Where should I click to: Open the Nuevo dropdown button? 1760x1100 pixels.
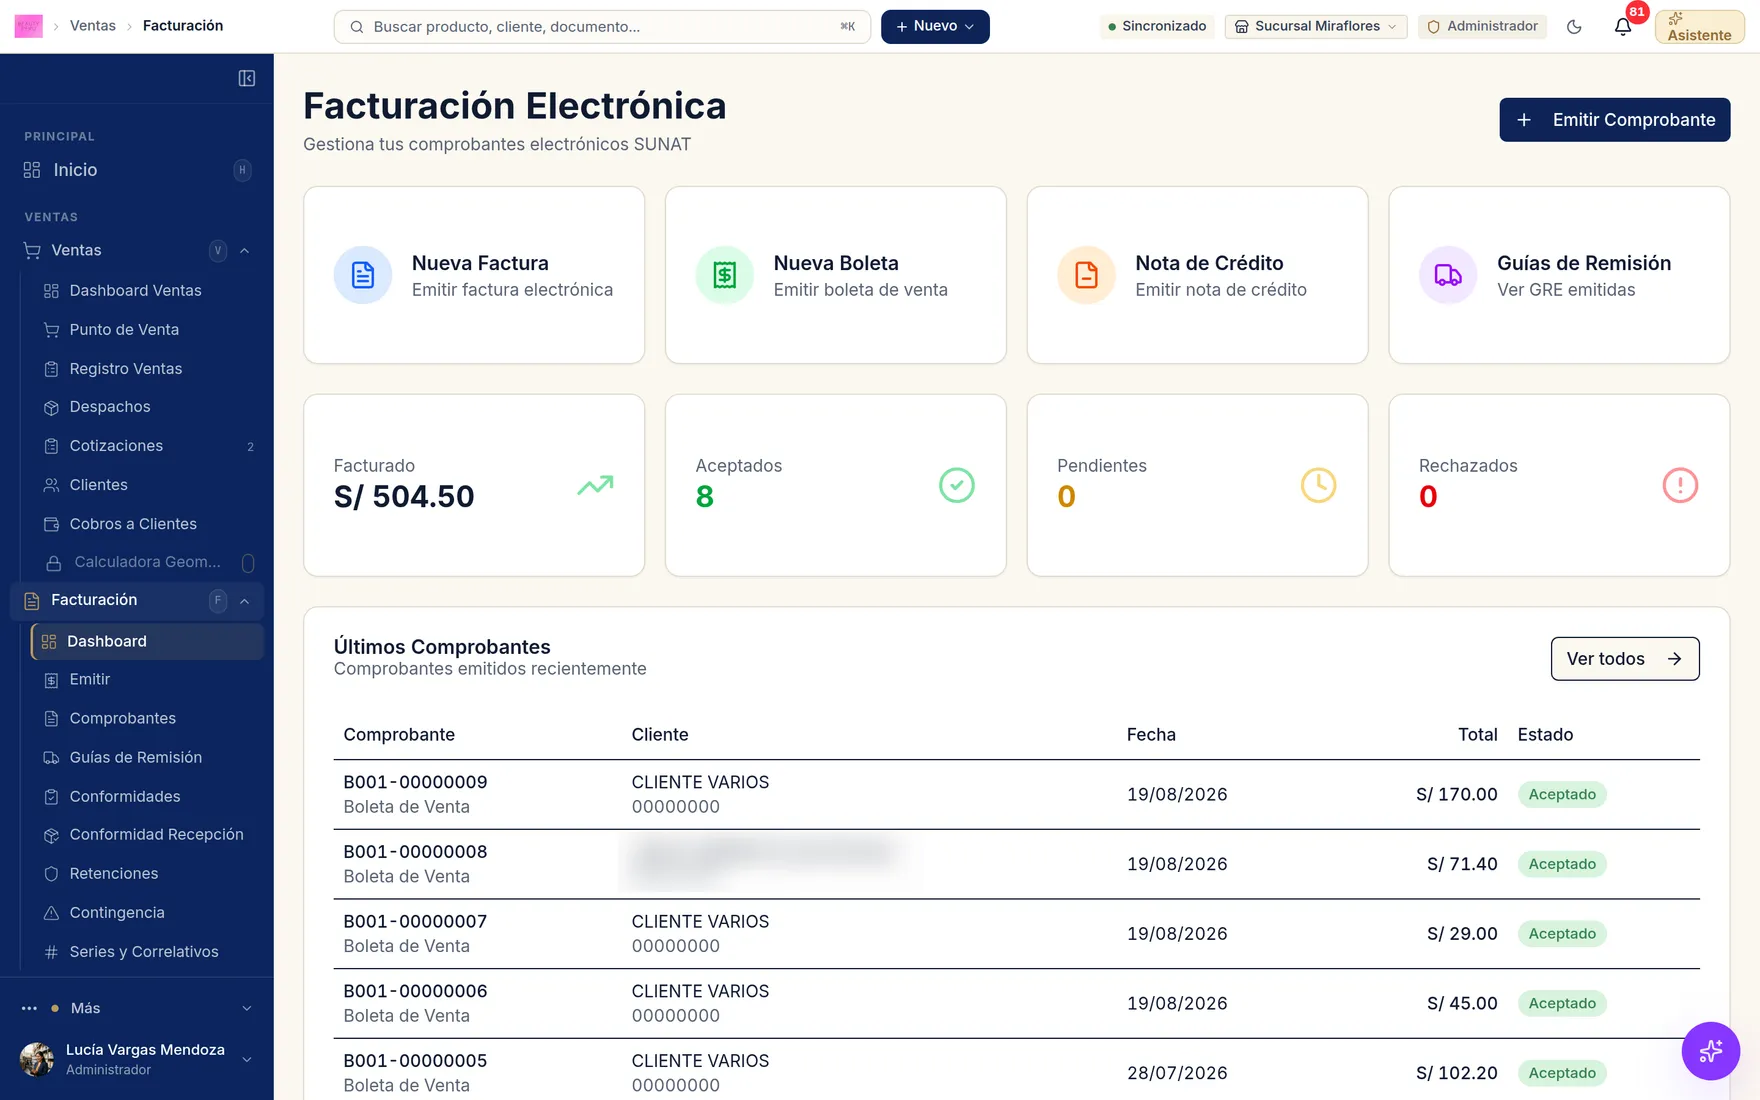[x=935, y=27]
